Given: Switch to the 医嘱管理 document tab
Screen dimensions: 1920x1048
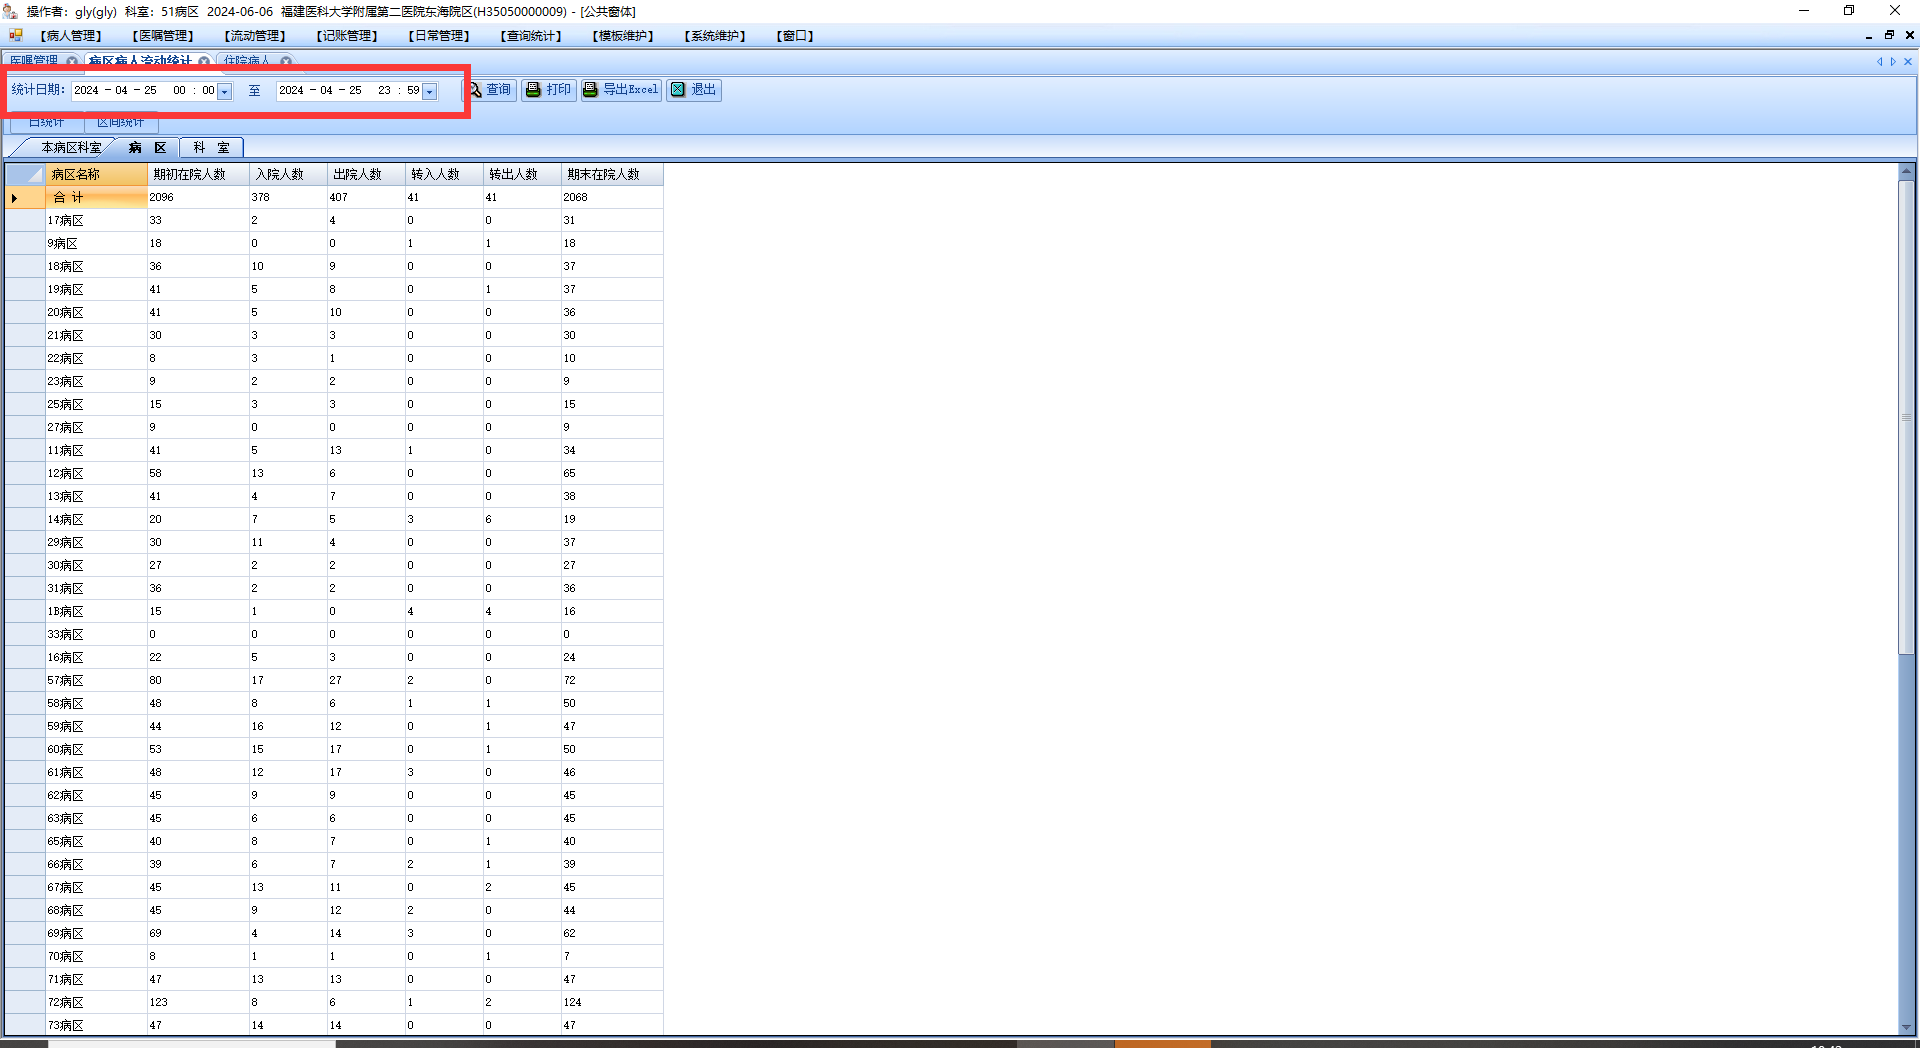Looking at the screenshot, I should click(34, 61).
